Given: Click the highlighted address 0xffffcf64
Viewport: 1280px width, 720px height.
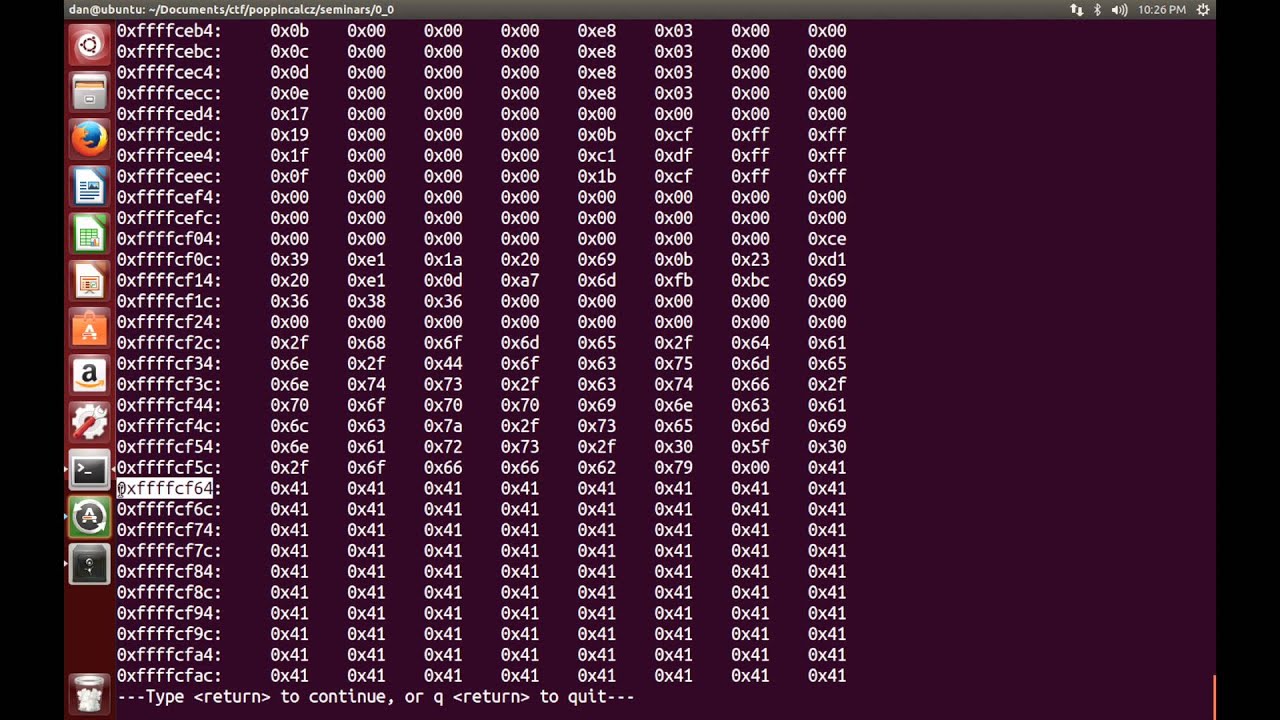Looking at the screenshot, I should [165, 488].
